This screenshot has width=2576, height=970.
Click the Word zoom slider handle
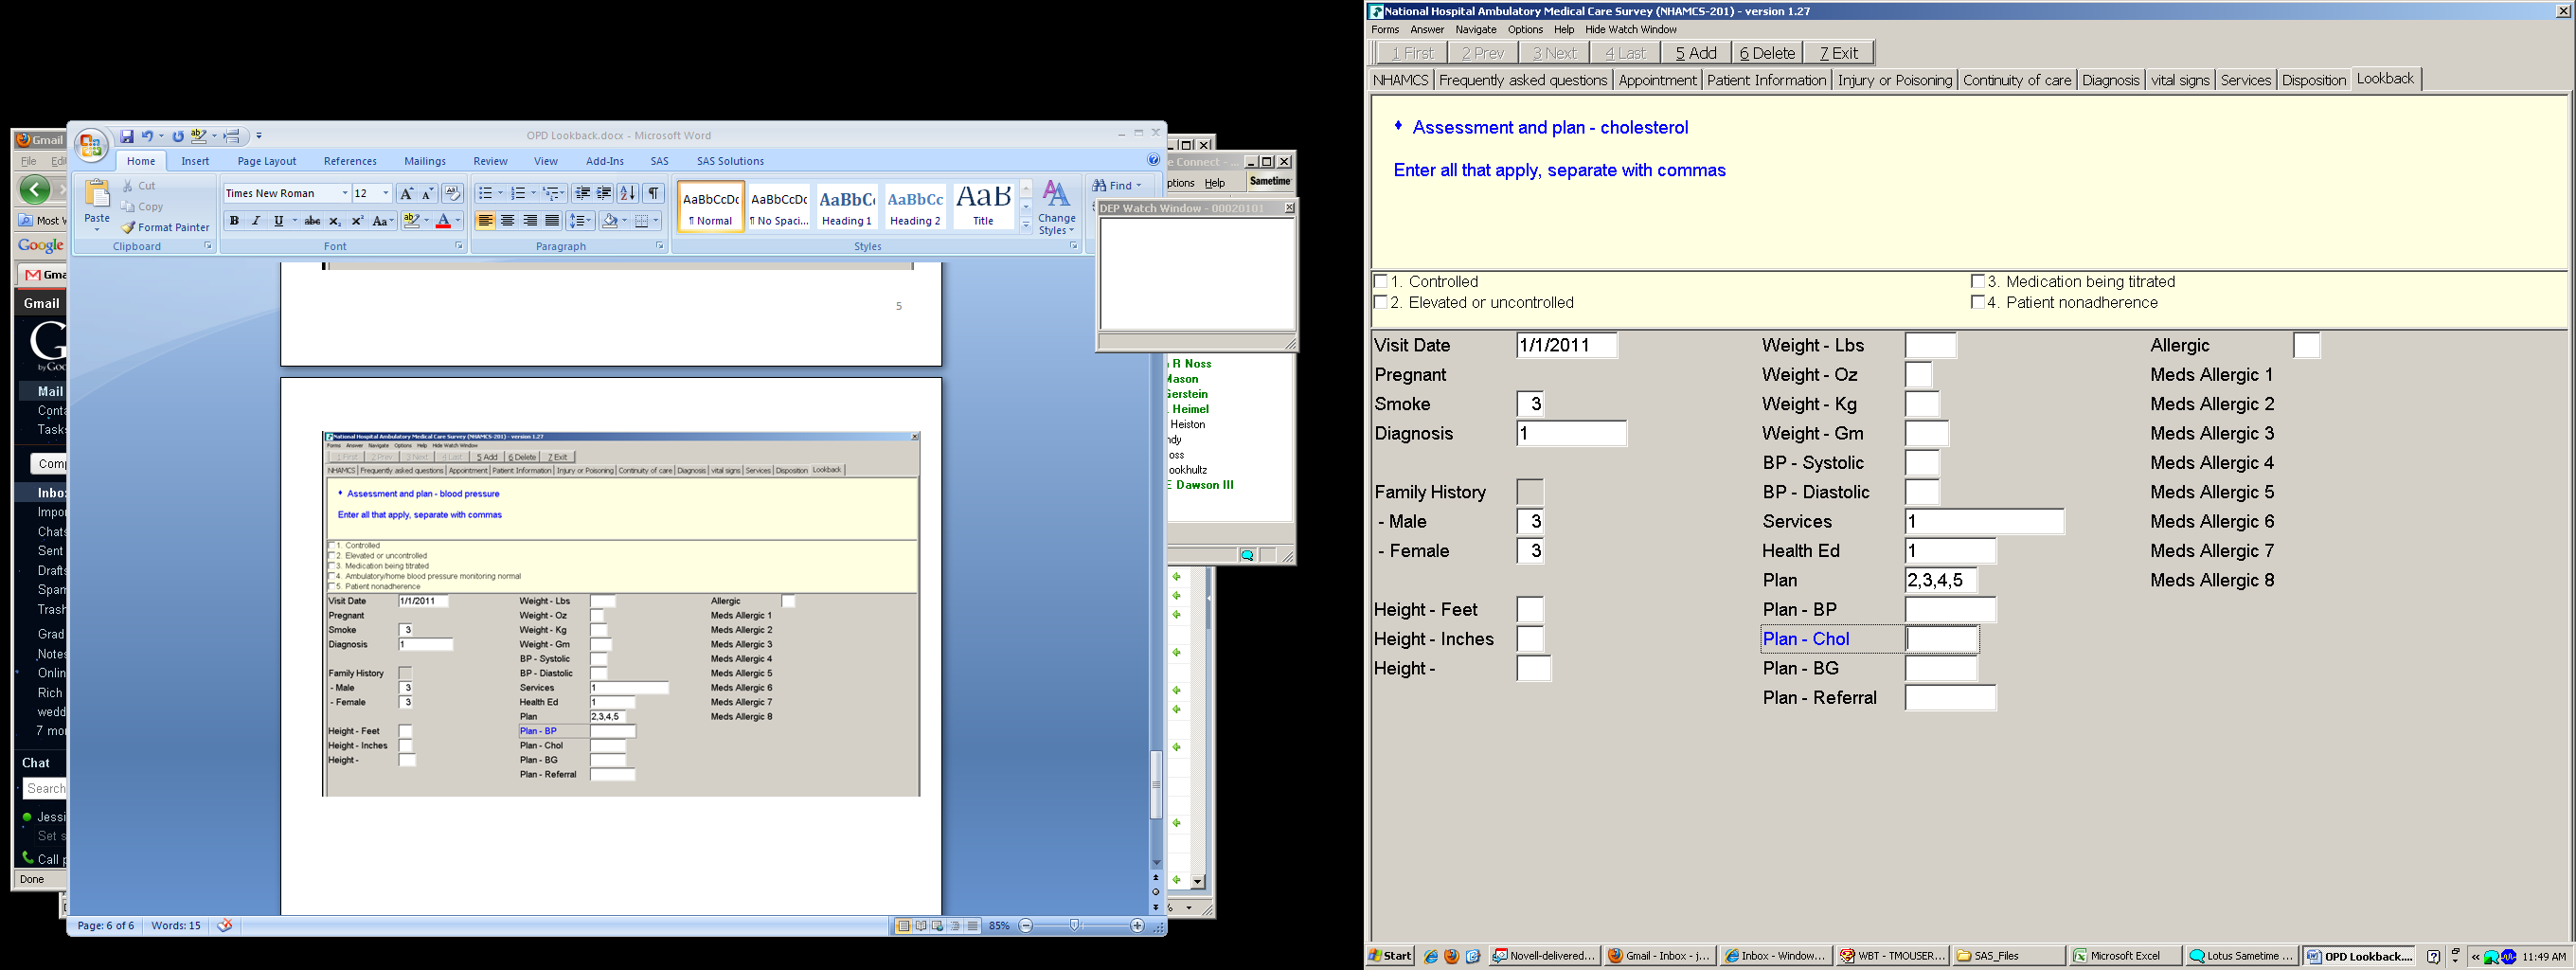click(1074, 926)
